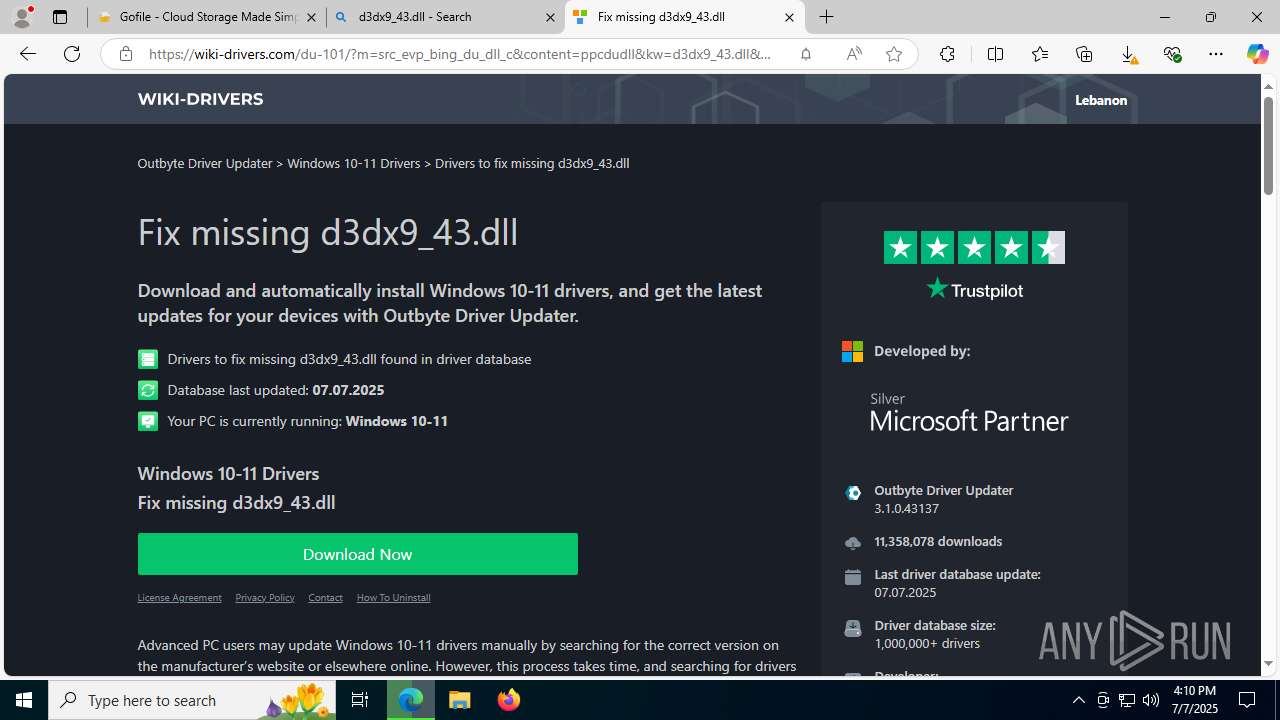Click the WIKI-DRIVERS site logo
Image resolution: width=1280 pixels, height=720 pixels.
pyautogui.click(x=200, y=99)
